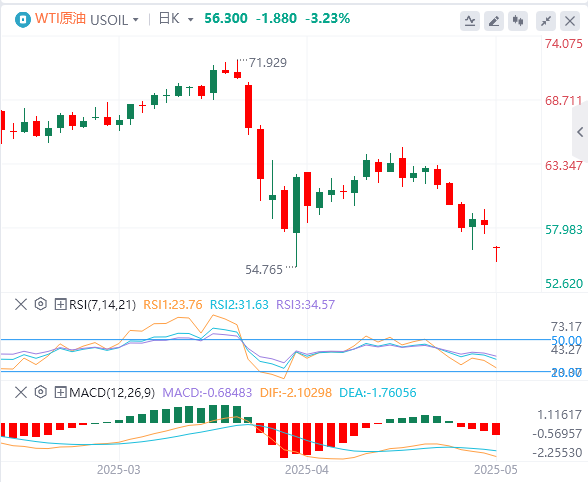Select the 2025-04 date axis marker
The width and height of the screenshot is (588, 482).
tap(307, 470)
